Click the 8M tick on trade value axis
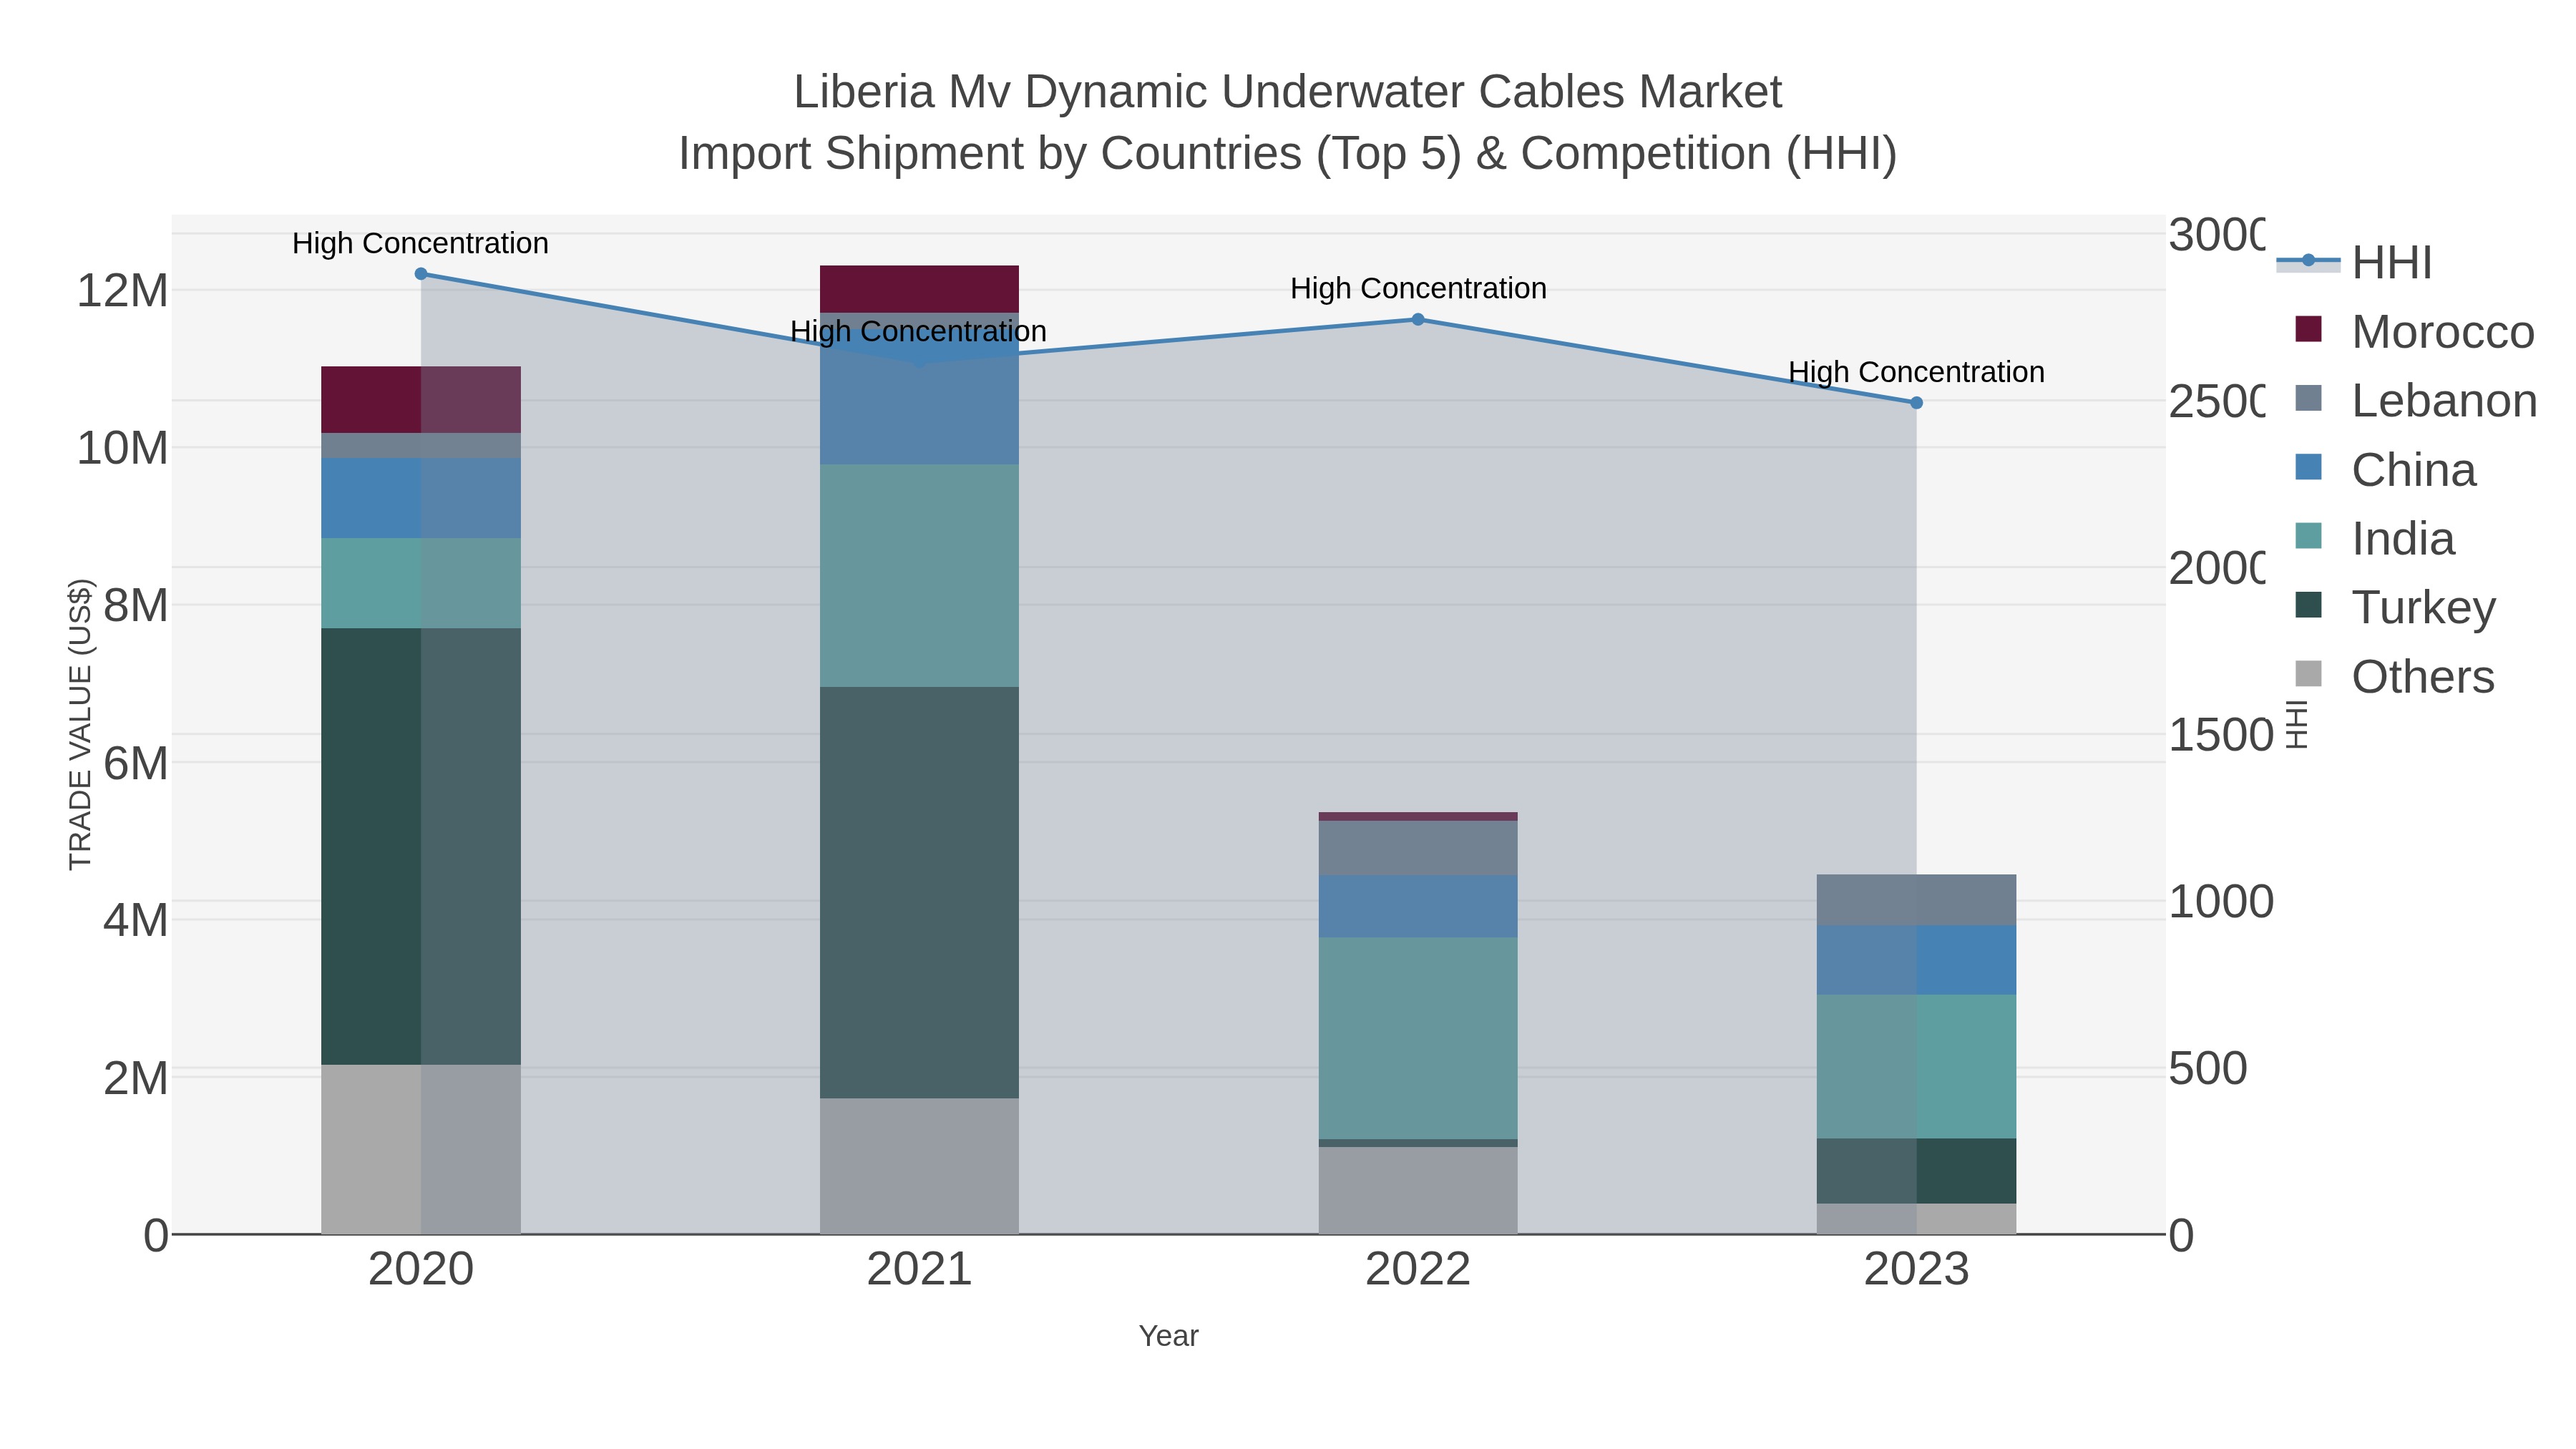The width and height of the screenshot is (2576, 1449). pyautogui.click(x=135, y=605)
